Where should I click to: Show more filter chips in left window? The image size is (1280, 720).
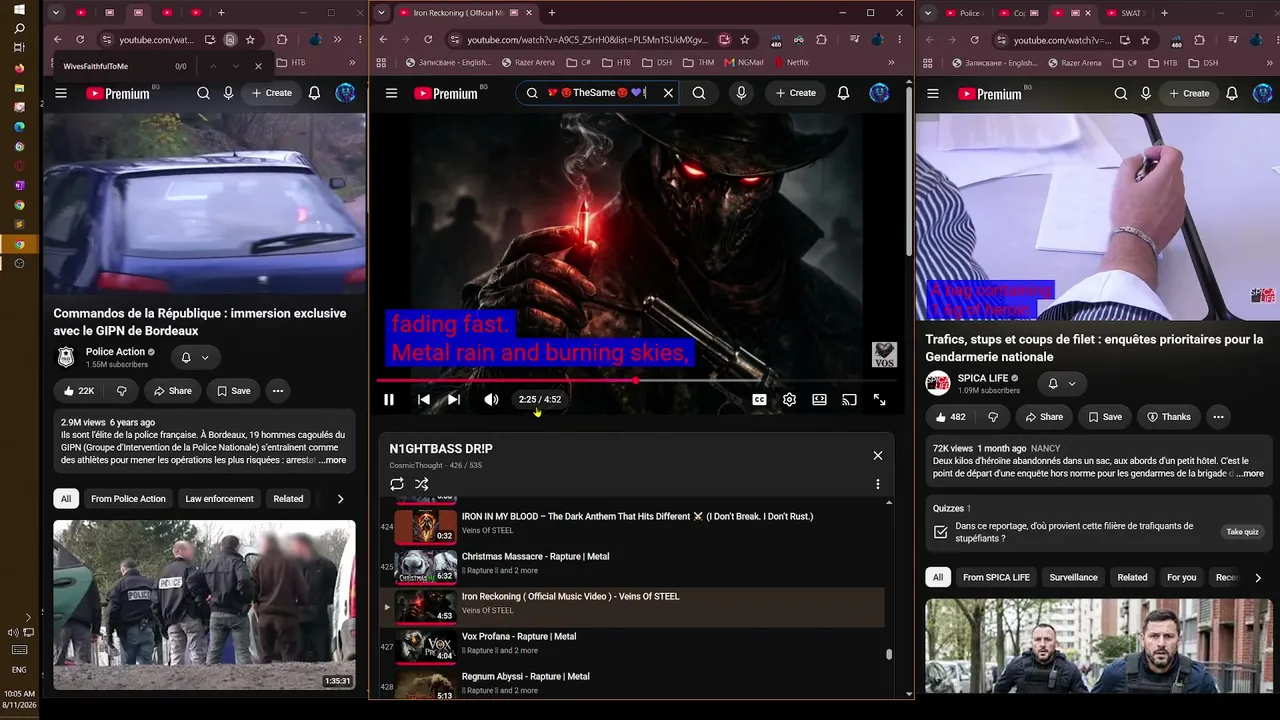[340, 499]
